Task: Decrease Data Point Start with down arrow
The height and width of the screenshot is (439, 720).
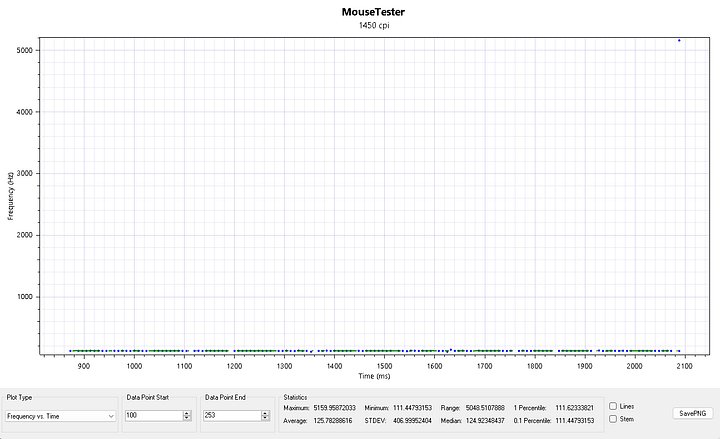Action: pos(187,418)
